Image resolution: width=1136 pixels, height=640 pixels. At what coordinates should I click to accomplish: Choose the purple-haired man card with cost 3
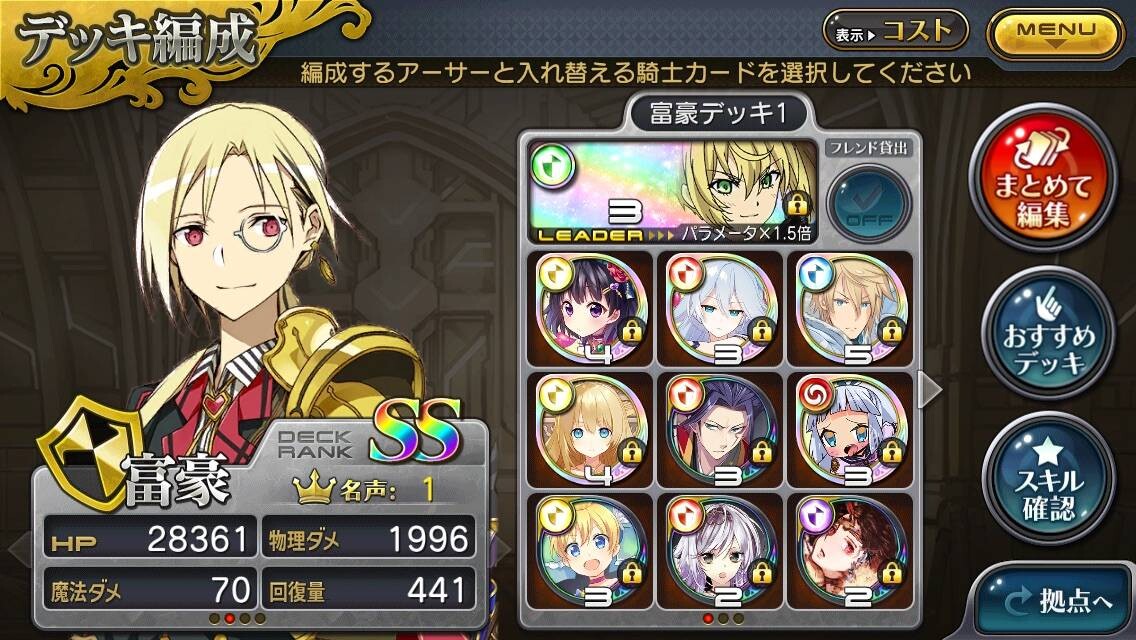click(719, 430)
